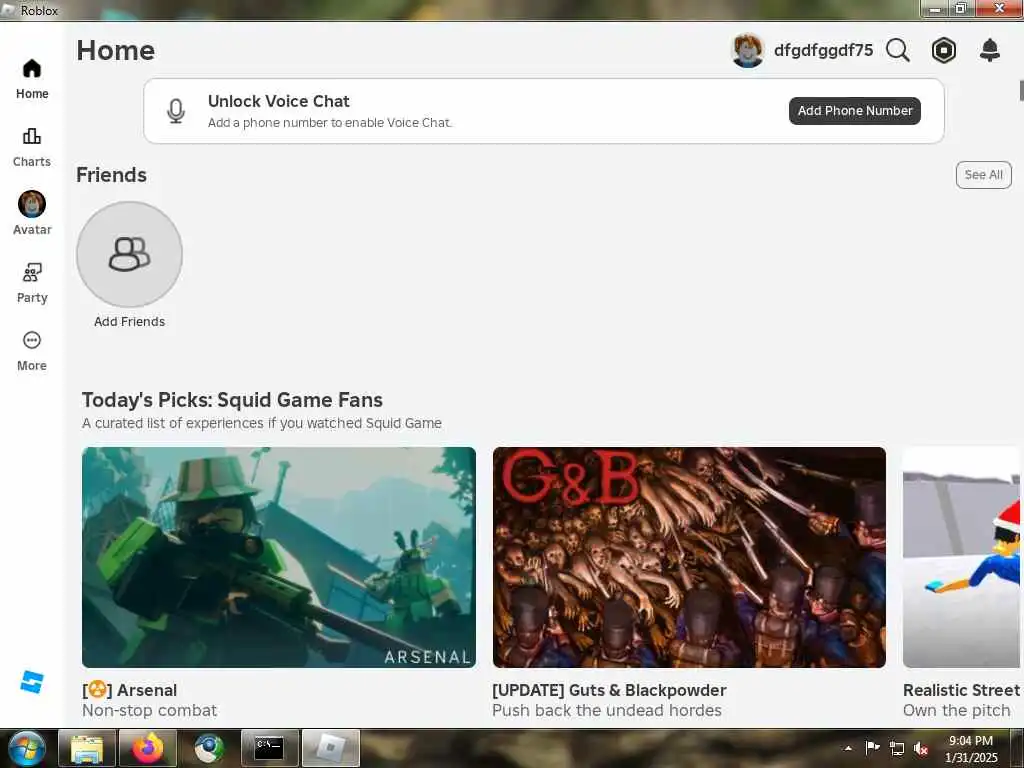Click the Roblox Studio logo icon in sidebar
The width and height of the screenshot is (1024, 768).
click(x=31, y=682)
